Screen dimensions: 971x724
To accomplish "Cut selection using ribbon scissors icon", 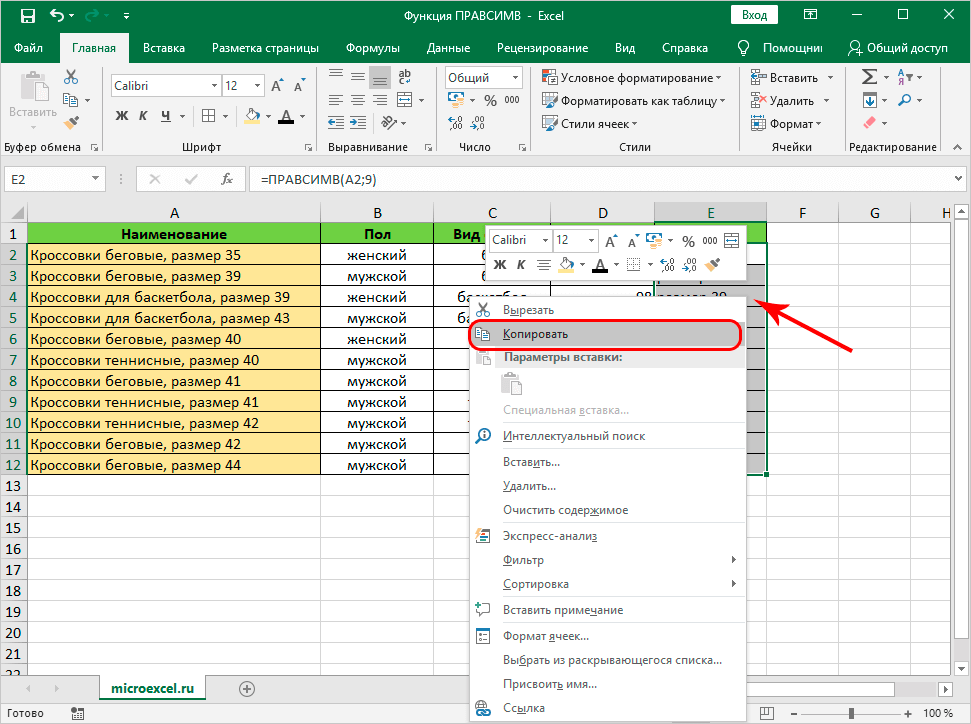I will pos(71,77).
